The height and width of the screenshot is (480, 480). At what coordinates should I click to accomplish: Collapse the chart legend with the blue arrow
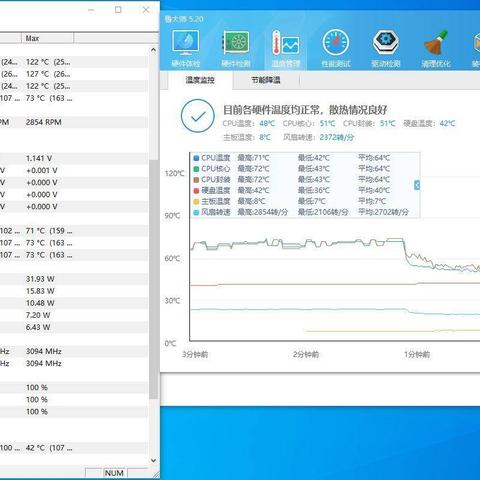tap(417, 185)
